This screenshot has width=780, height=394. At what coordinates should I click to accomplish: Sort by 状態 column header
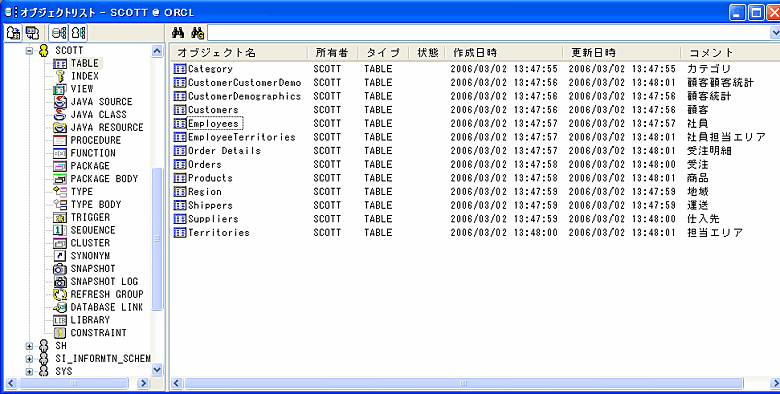point(426,53)
